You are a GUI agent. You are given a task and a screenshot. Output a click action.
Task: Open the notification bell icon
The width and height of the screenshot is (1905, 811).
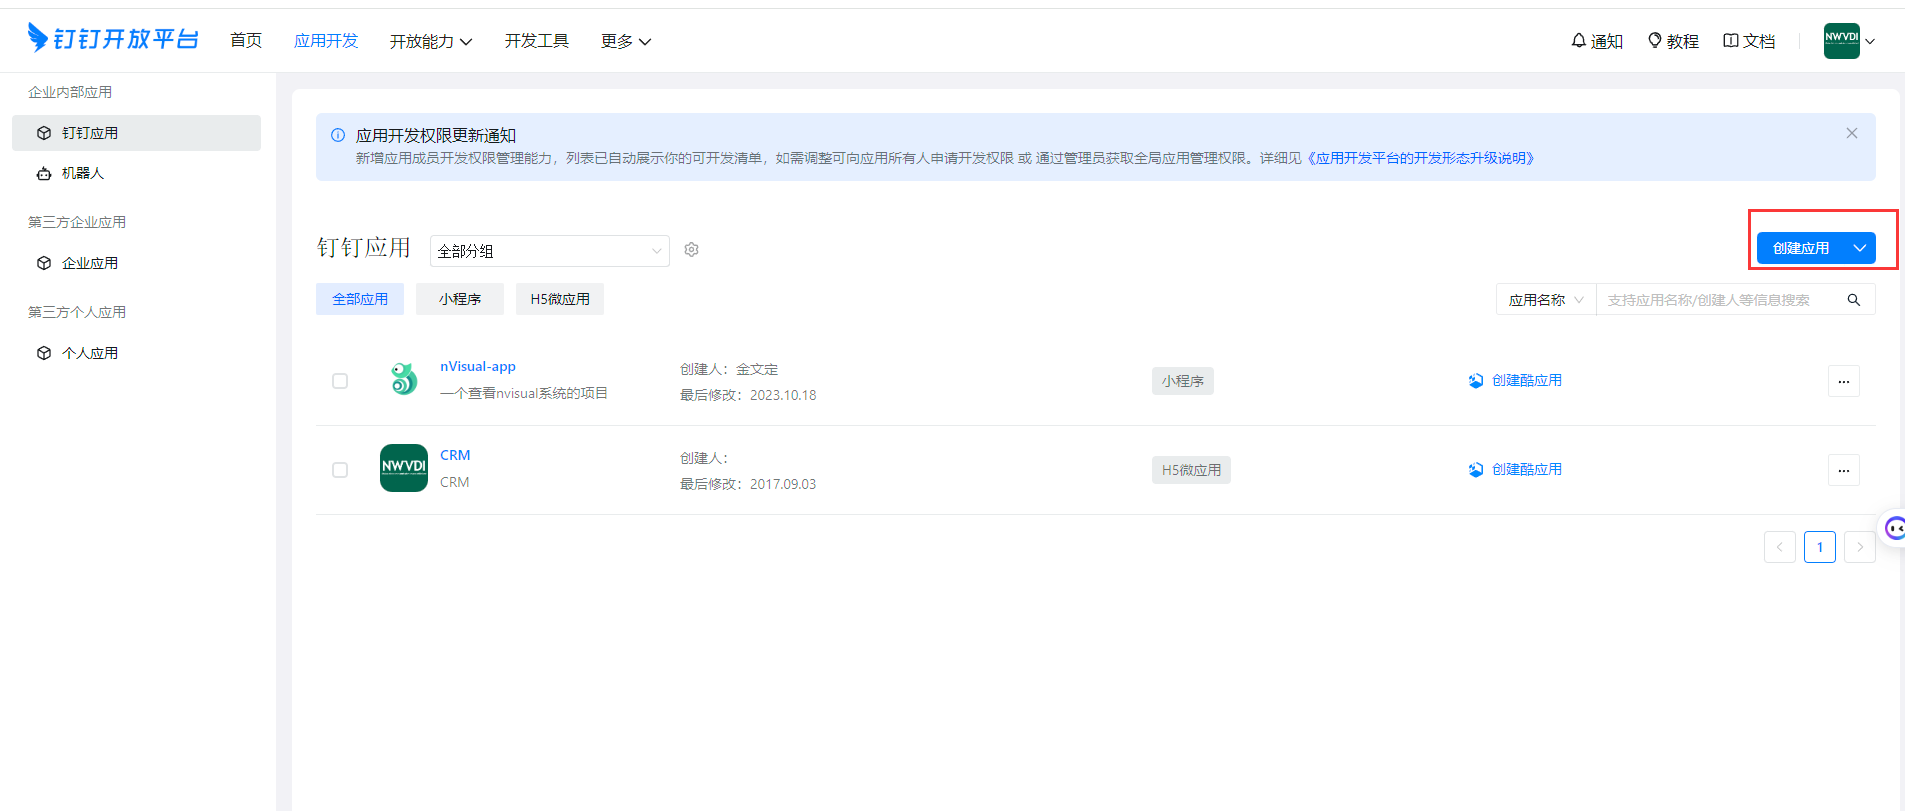coord(1578,41)
